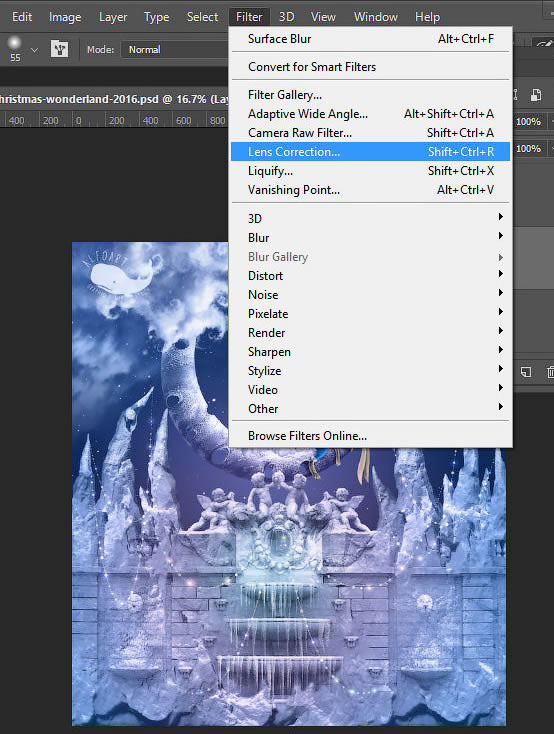
Task: Open the Image menu
Action: coord(65,17)
